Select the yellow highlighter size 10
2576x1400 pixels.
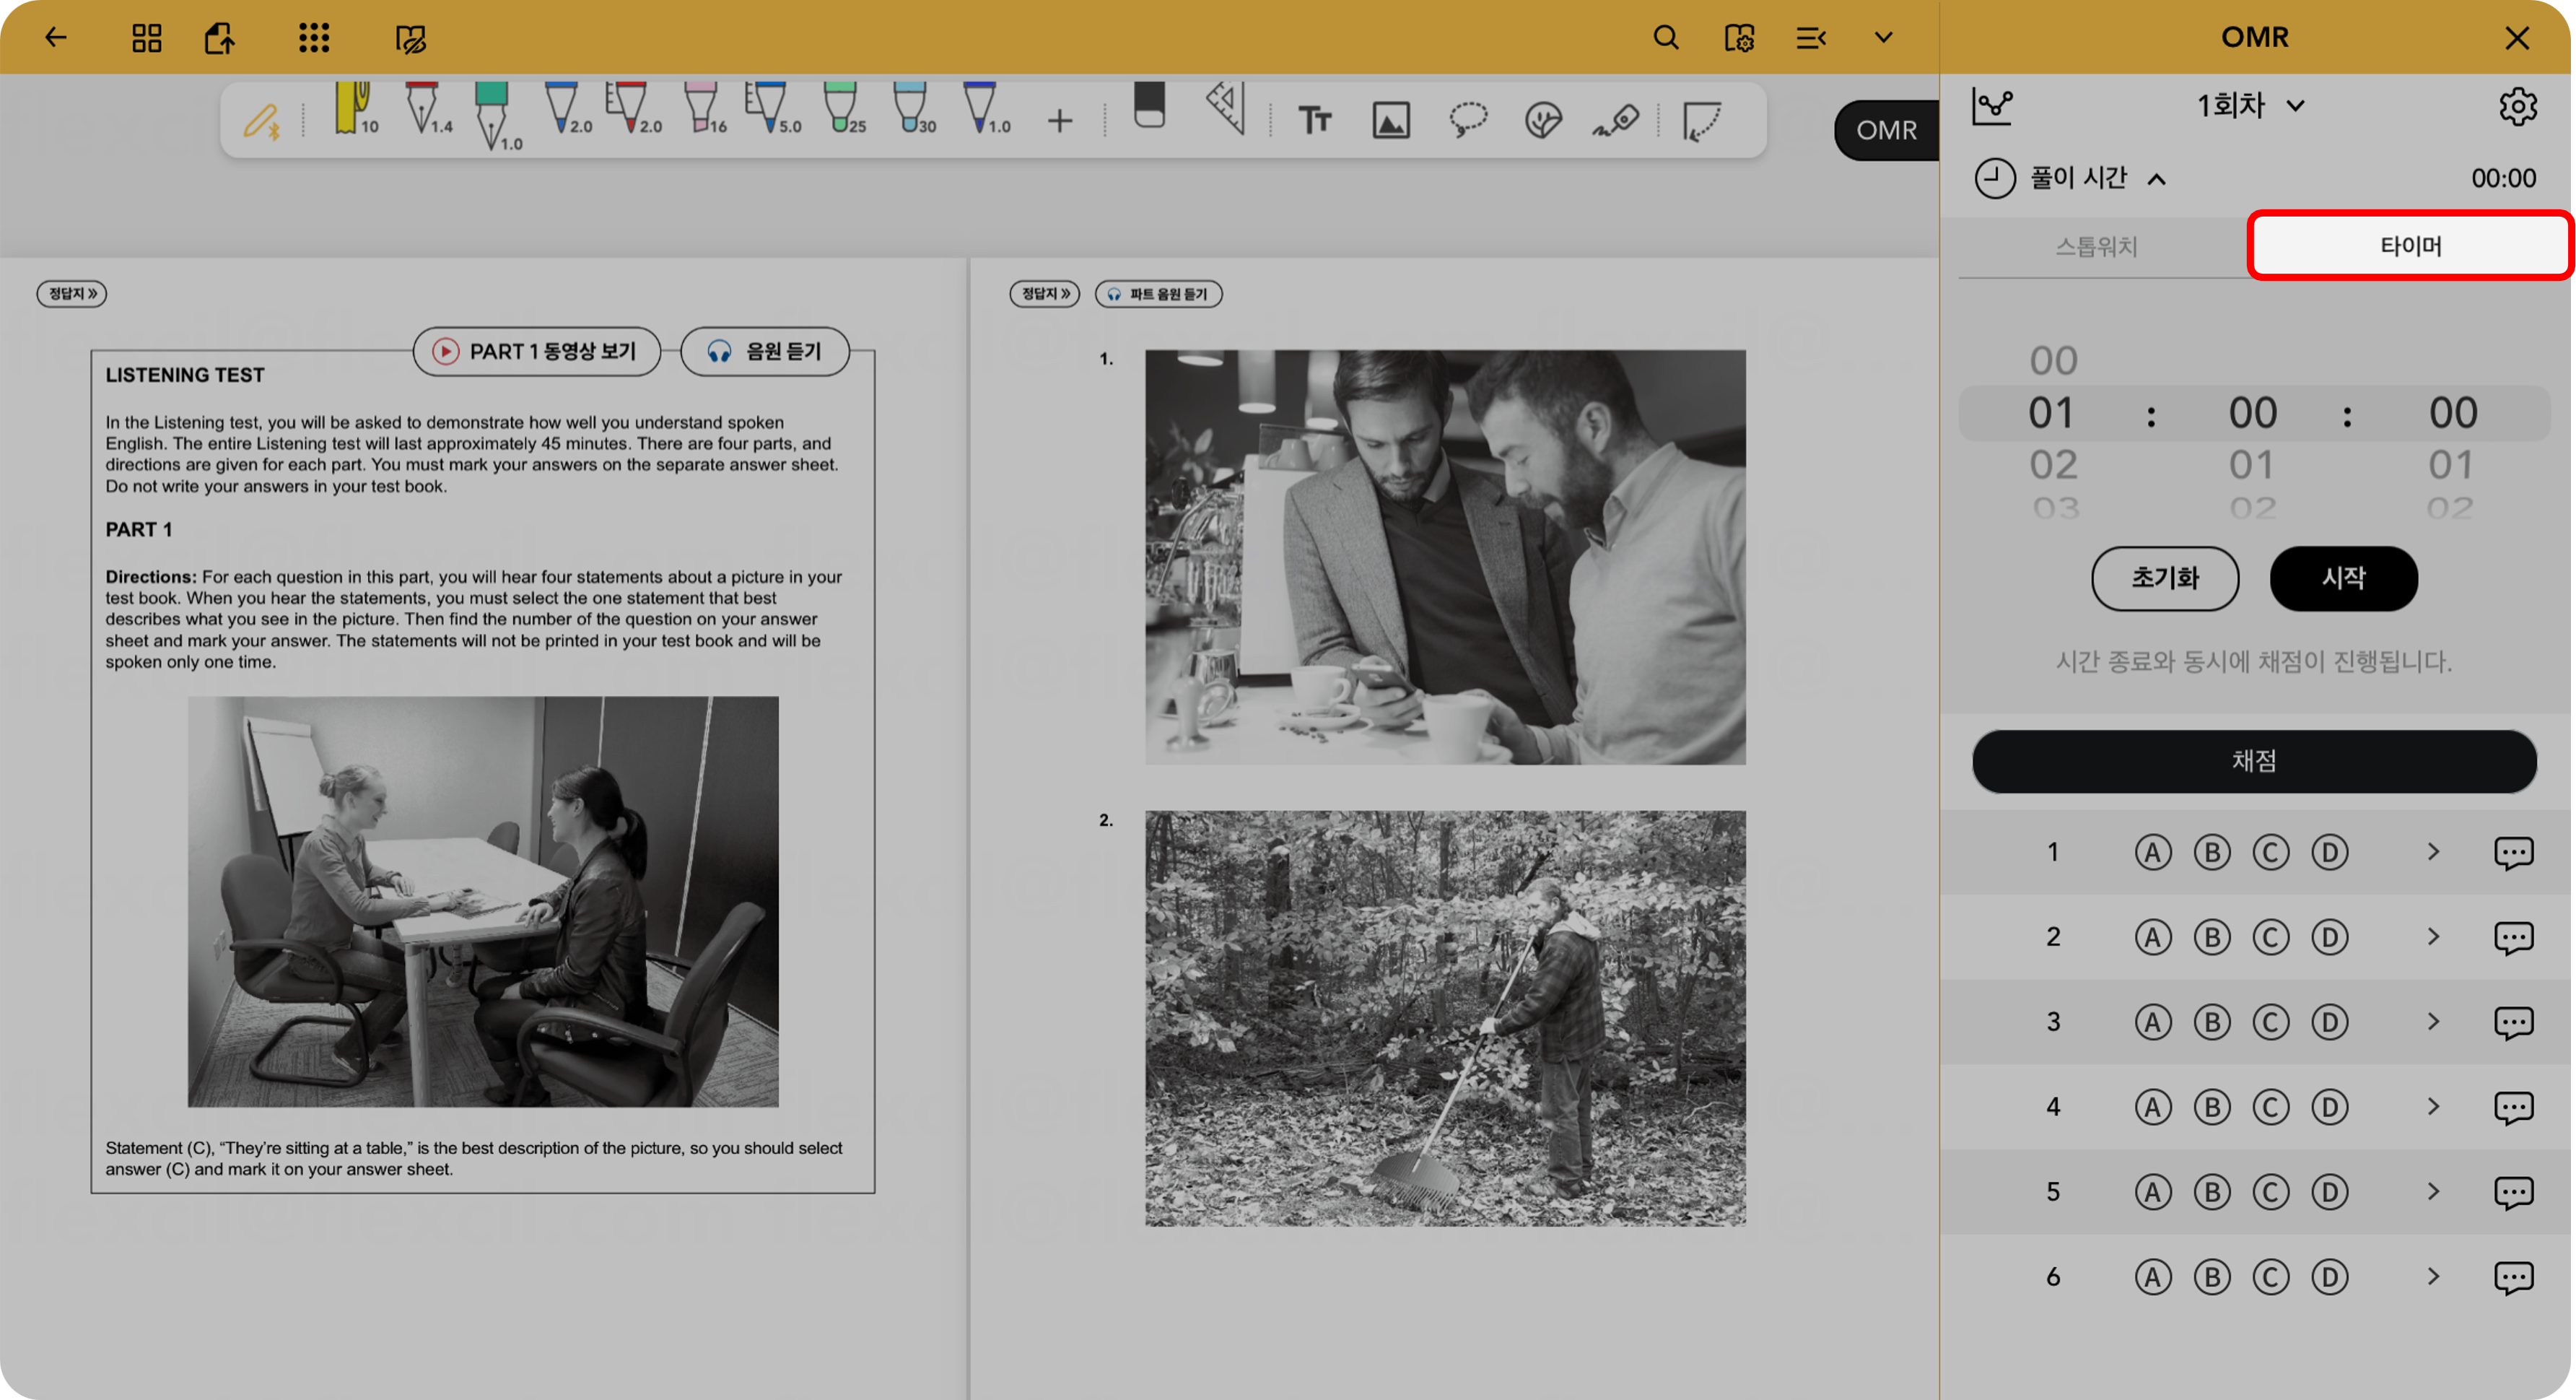[356, 110]
